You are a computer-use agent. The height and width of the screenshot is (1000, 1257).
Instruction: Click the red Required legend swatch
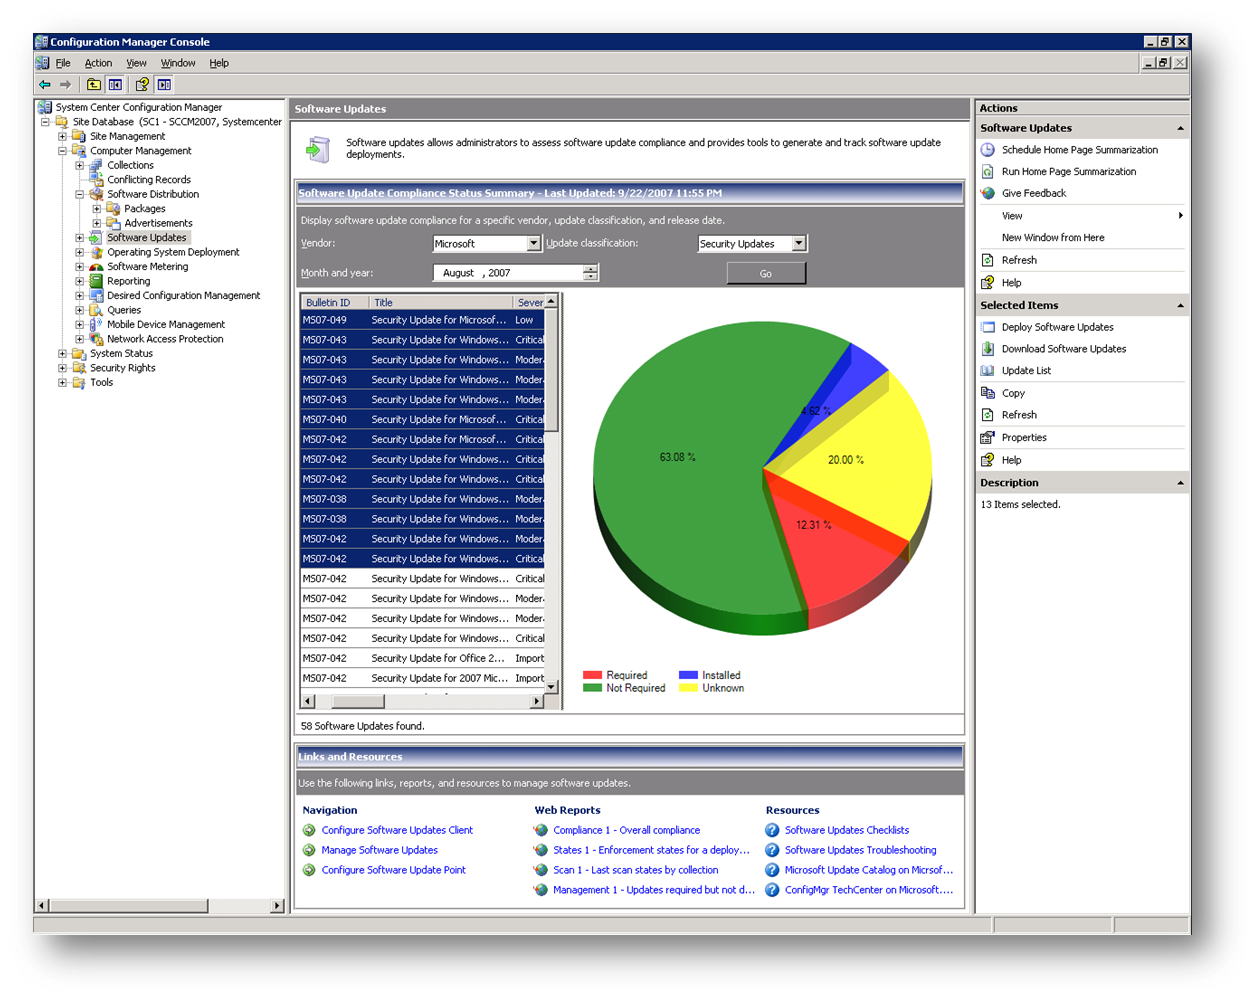[592, 675]
